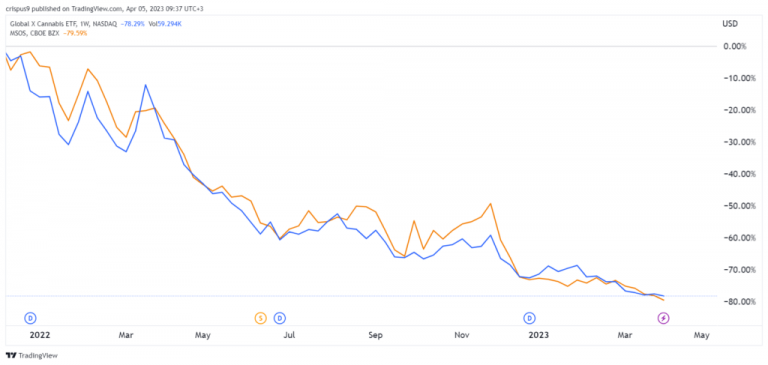
Task: Click the blue dividend marker above the 2023 label
Action: click(x=530, y=318)
